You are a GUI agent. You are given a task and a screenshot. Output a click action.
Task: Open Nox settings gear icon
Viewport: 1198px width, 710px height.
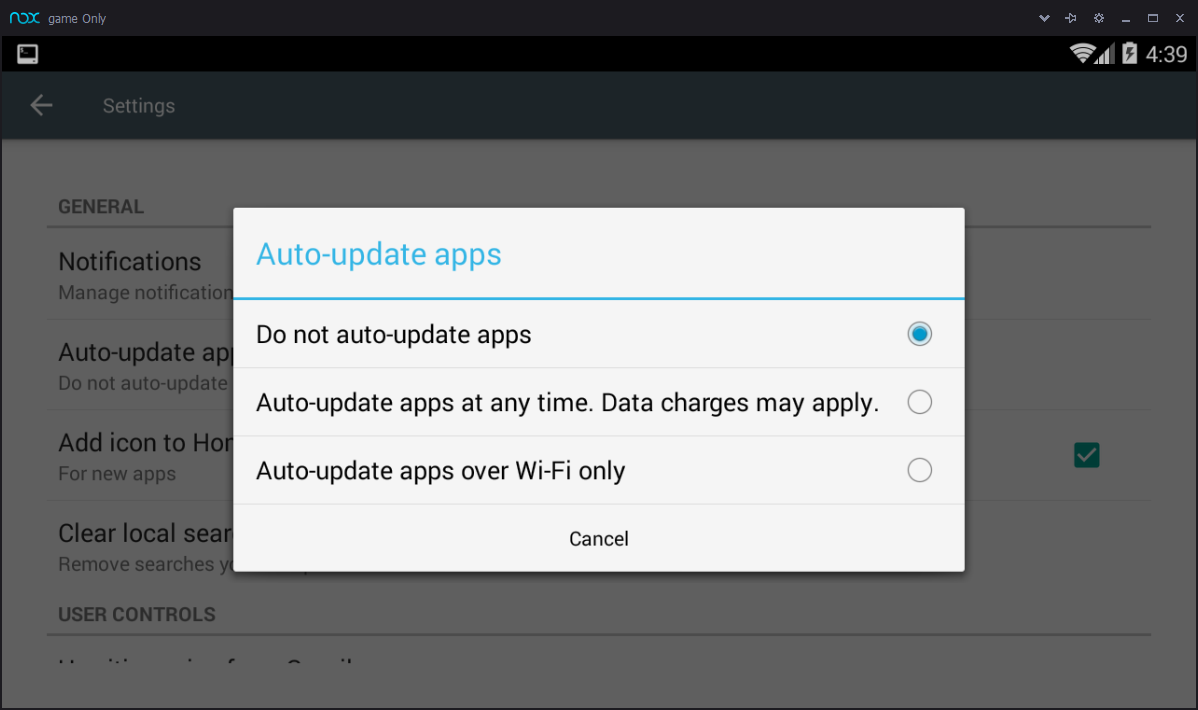[1099, 18]
